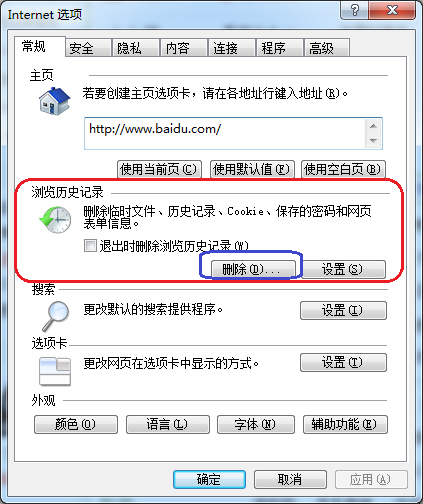Click the question mark help button
This screenshot has height=504, width=423.
[x=355, y=10]
